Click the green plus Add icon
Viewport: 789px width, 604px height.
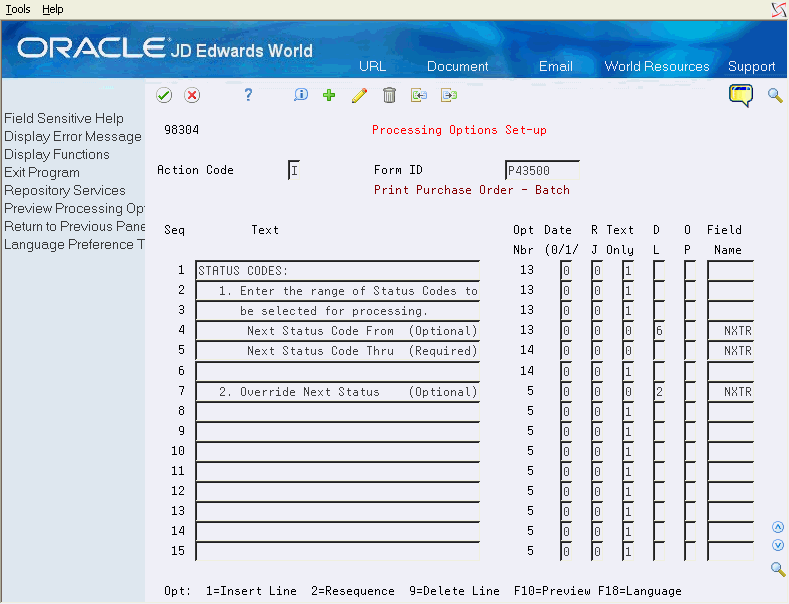(329, 95)
